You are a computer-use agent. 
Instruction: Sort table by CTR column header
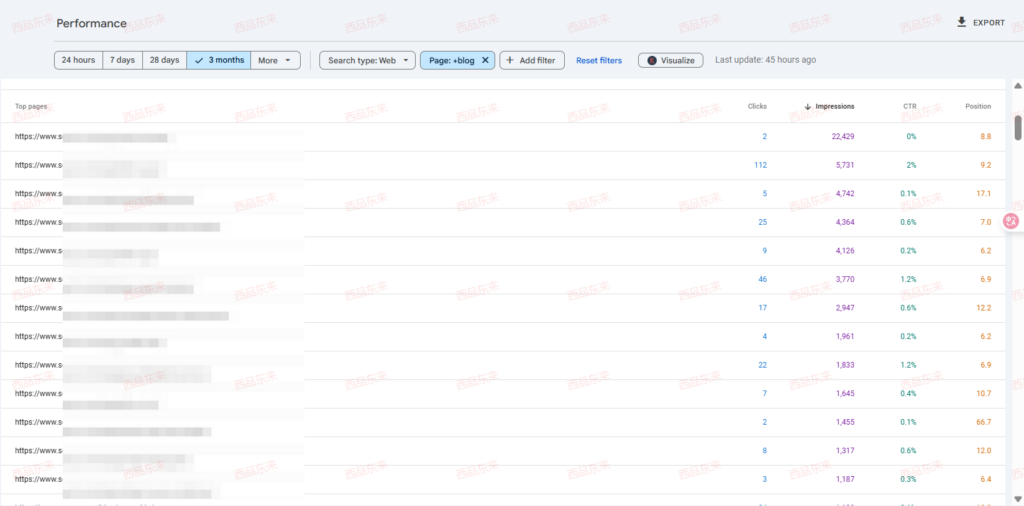(x=908, y=106)
